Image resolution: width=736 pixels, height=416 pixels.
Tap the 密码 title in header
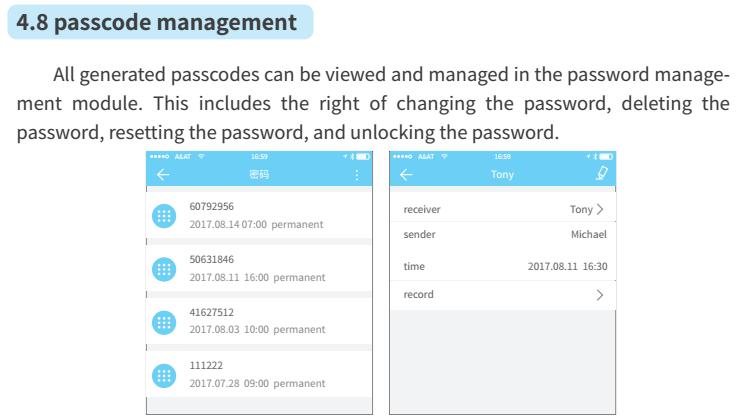pos(259,175)
